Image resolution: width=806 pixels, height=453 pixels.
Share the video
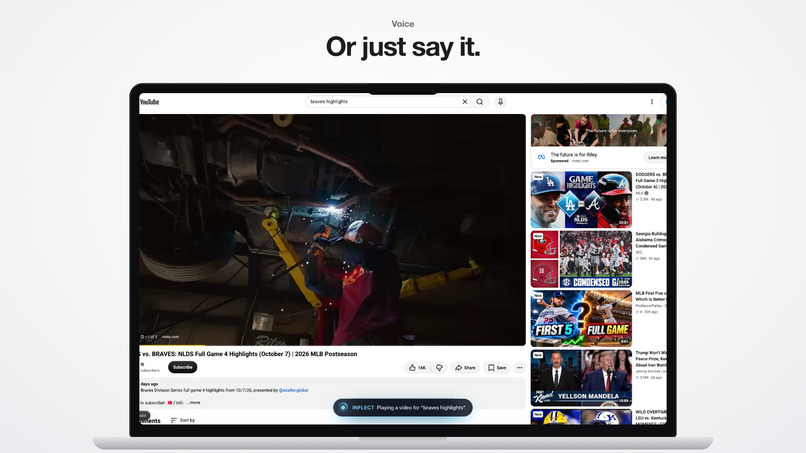coord(465,368)
